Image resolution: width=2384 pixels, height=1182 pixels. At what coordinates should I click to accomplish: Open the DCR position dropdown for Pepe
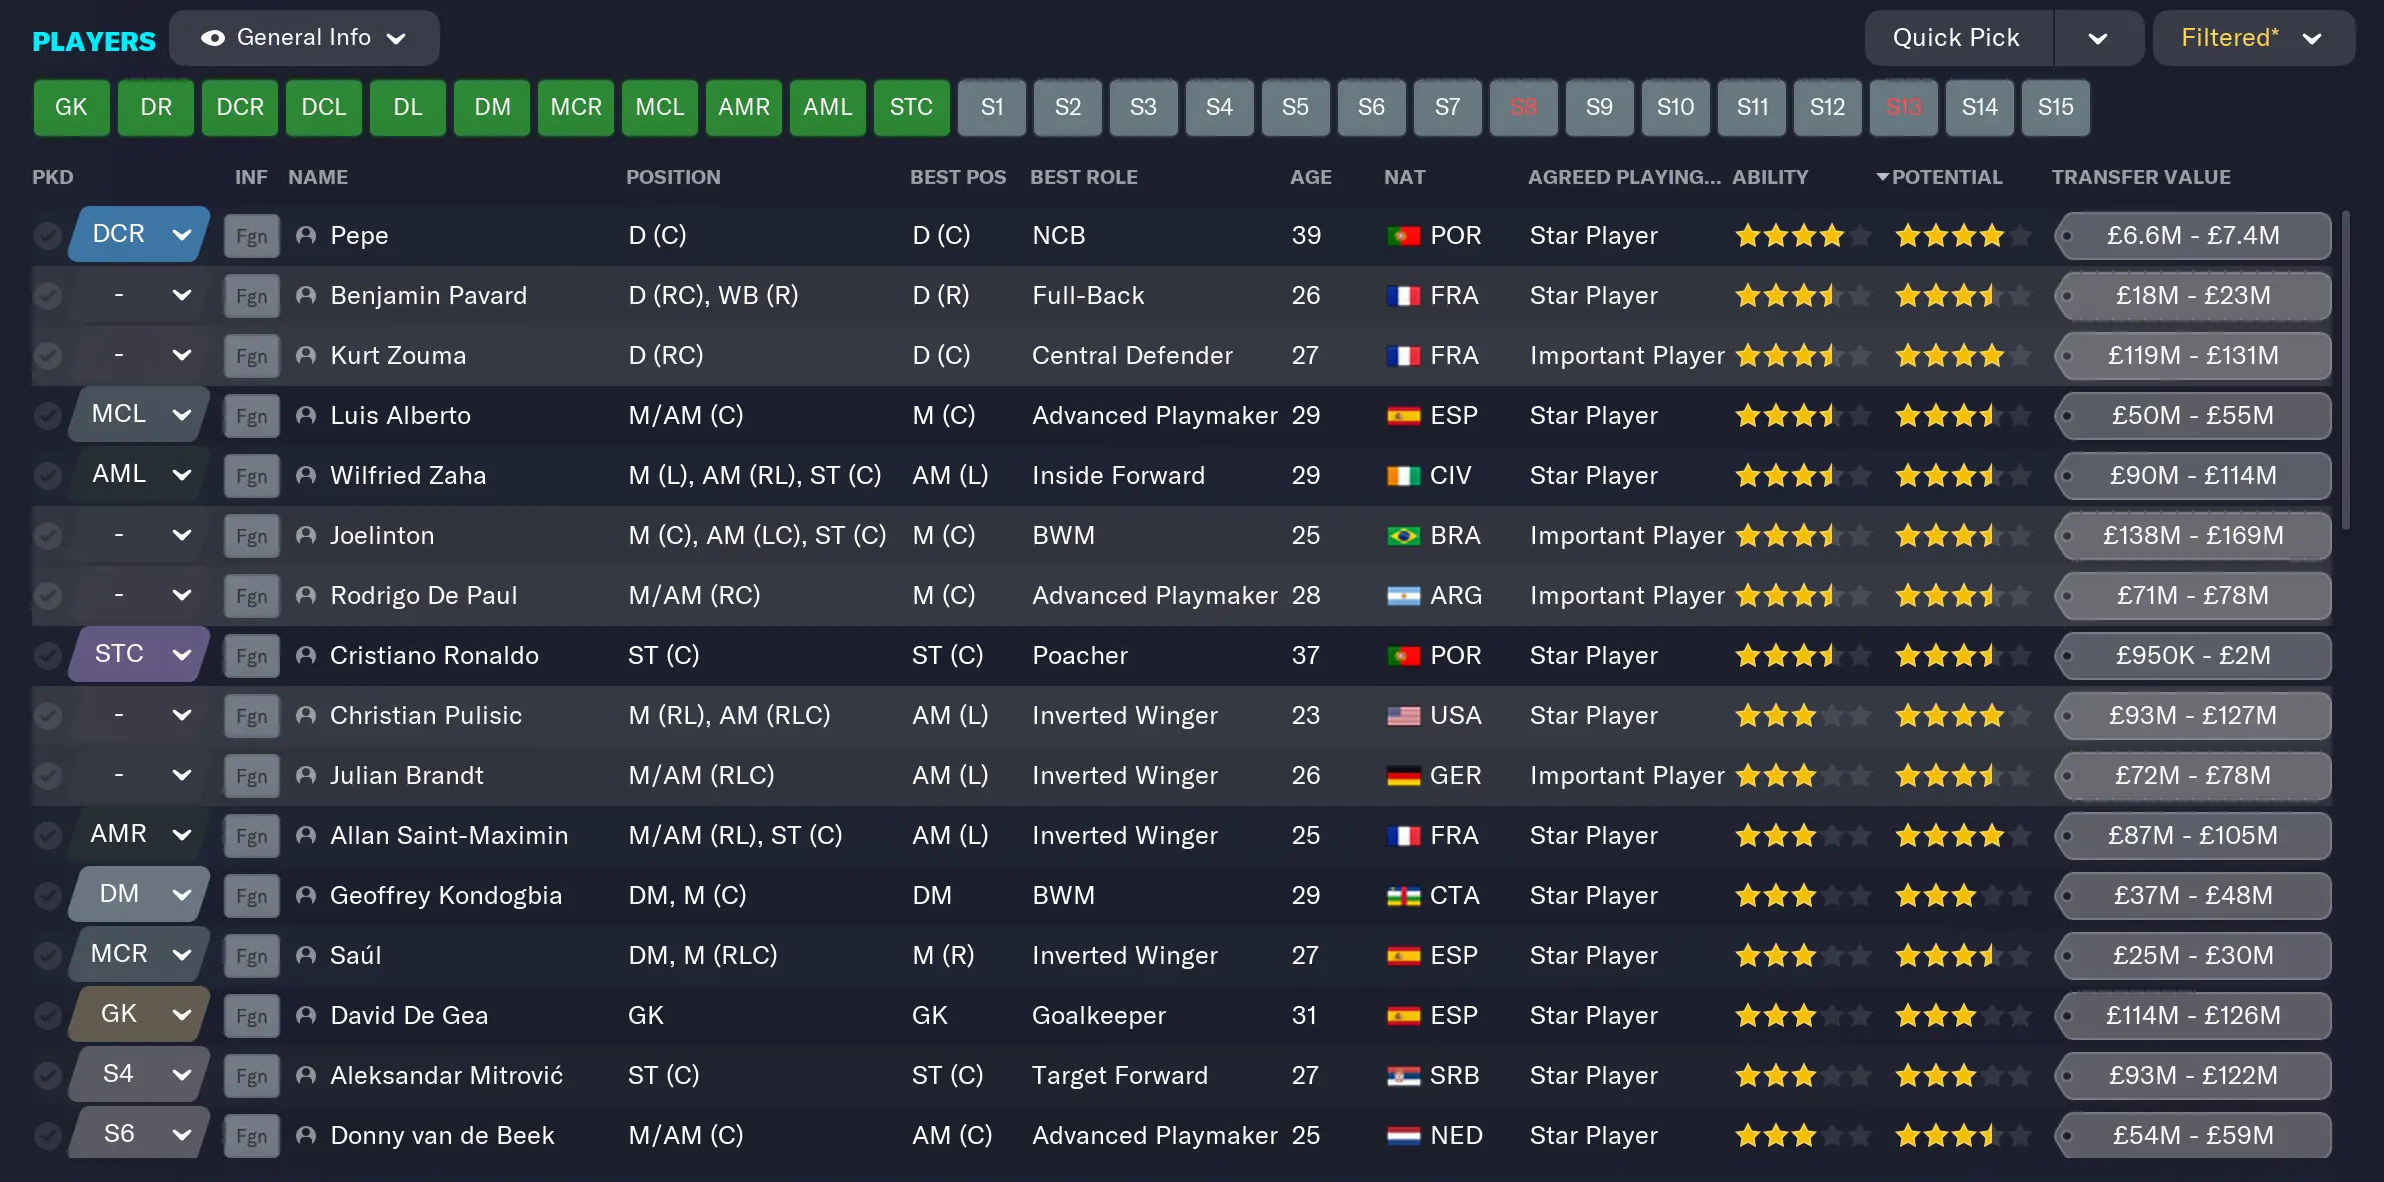tap(139, 234)
